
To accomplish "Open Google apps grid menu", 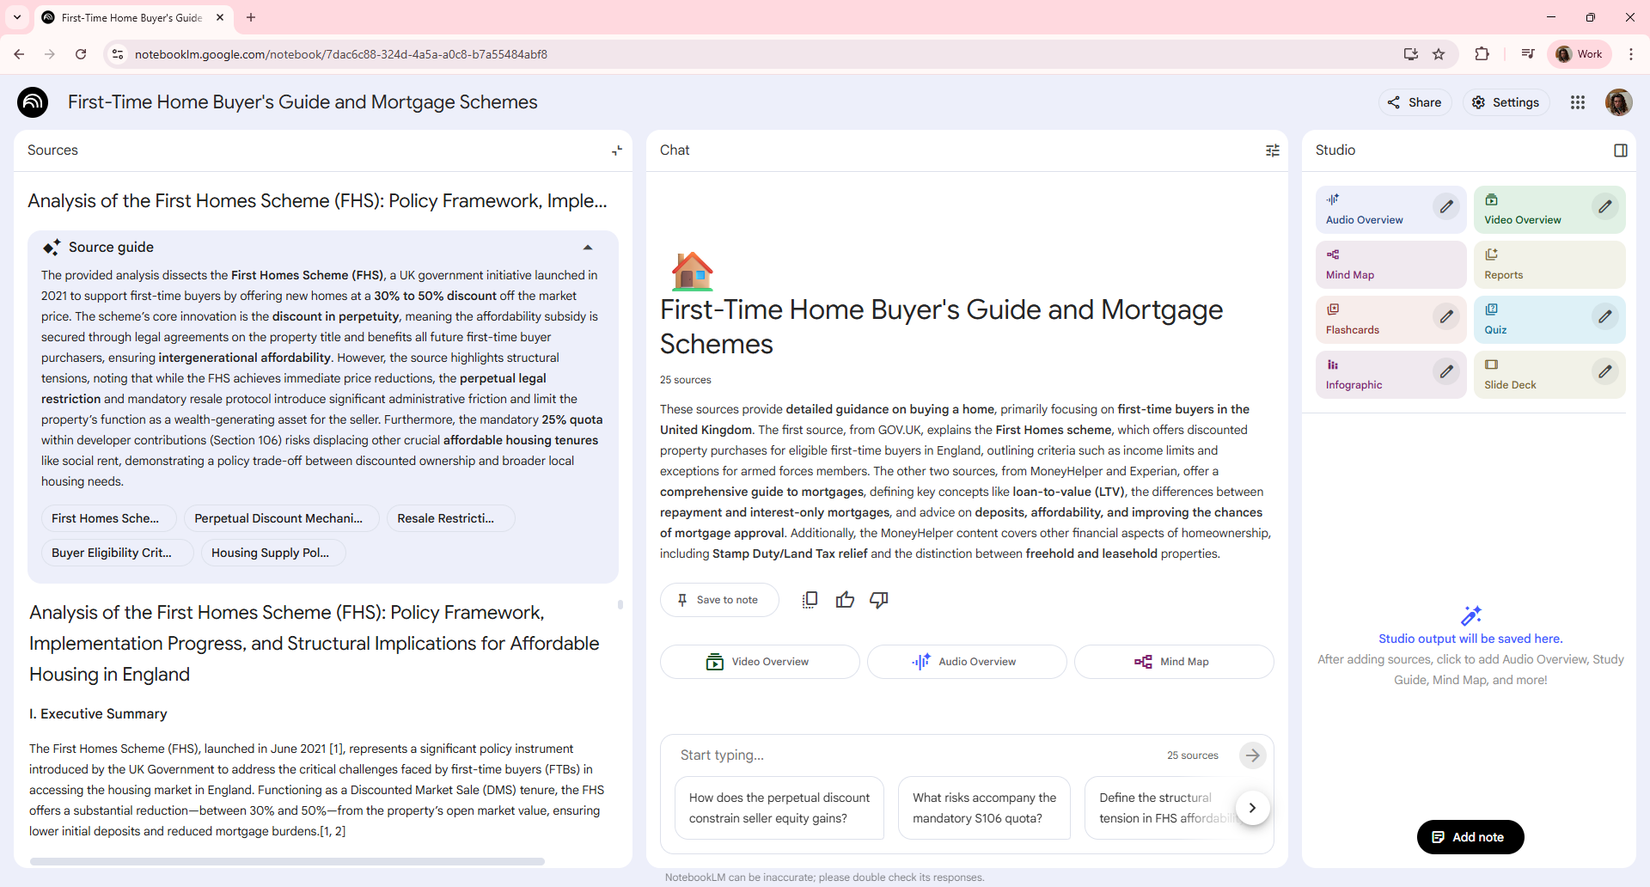I will (x=1577, y=102).
